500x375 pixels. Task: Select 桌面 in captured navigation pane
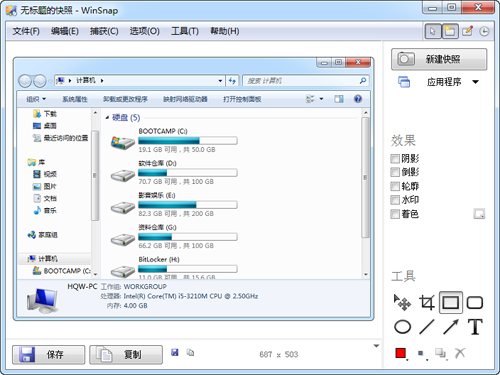45,126
